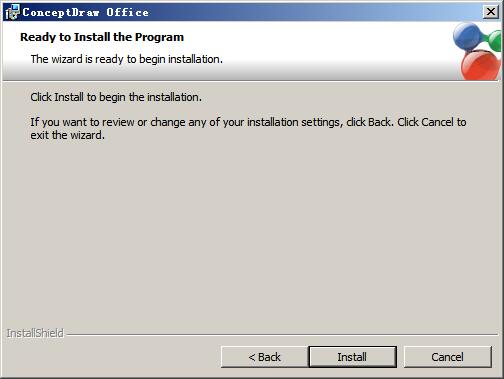Select the Ready to Install the Program heading
This screenshot has height=379, width=504.
(102, 37)
